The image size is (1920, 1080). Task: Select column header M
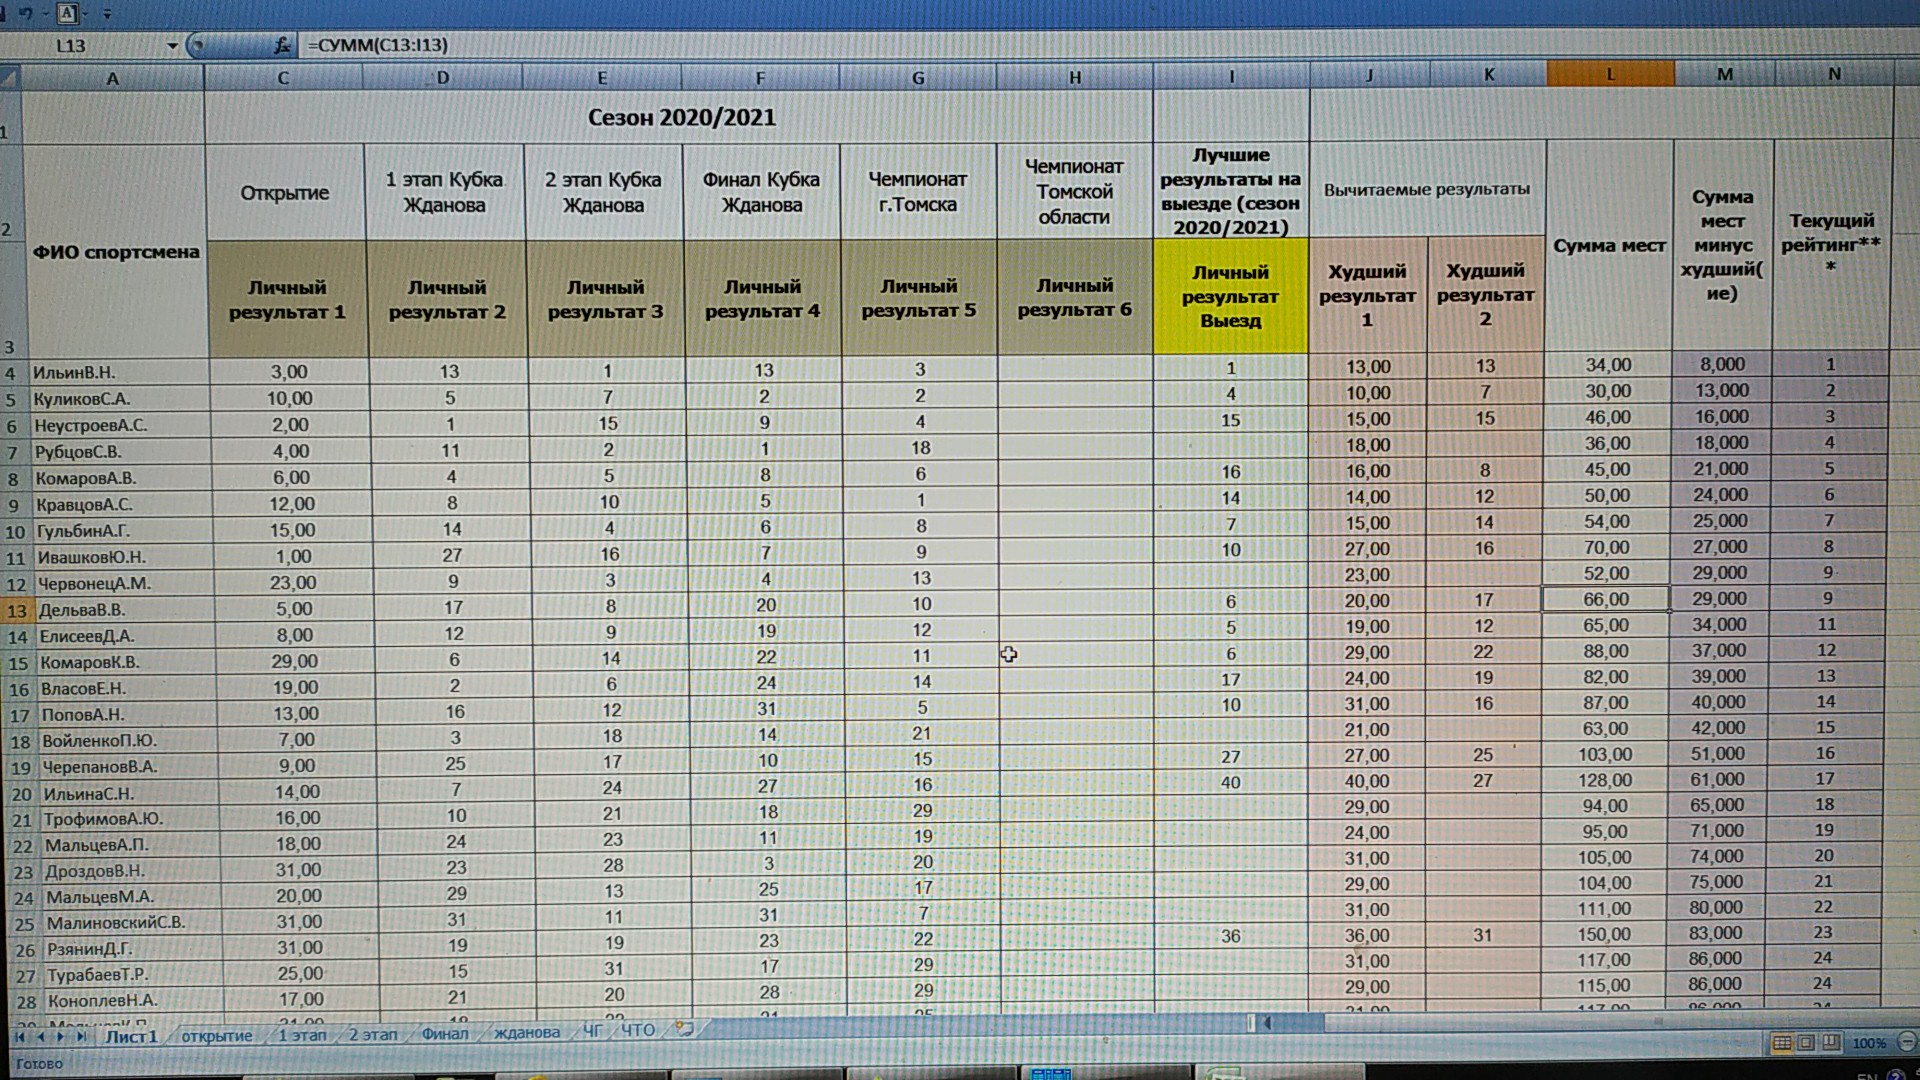pyautogui.click(x=1725, y=74)
